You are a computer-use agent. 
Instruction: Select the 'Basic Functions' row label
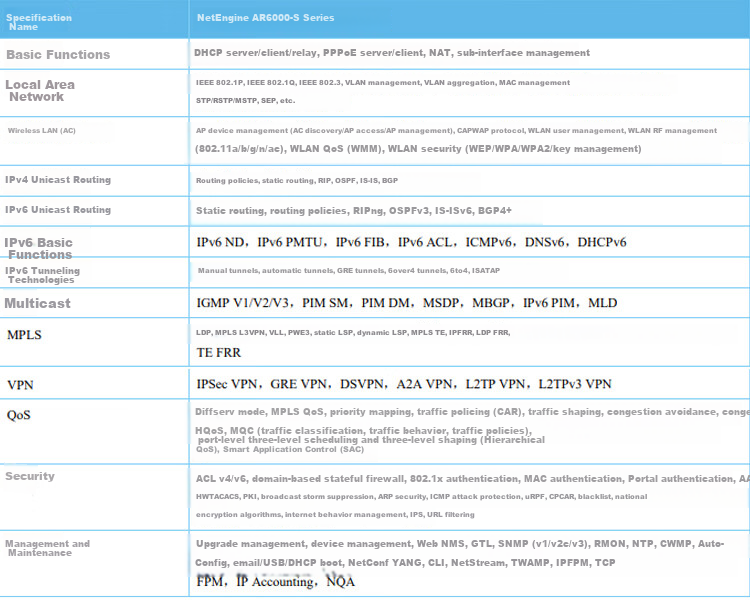(x=58, y=55)
